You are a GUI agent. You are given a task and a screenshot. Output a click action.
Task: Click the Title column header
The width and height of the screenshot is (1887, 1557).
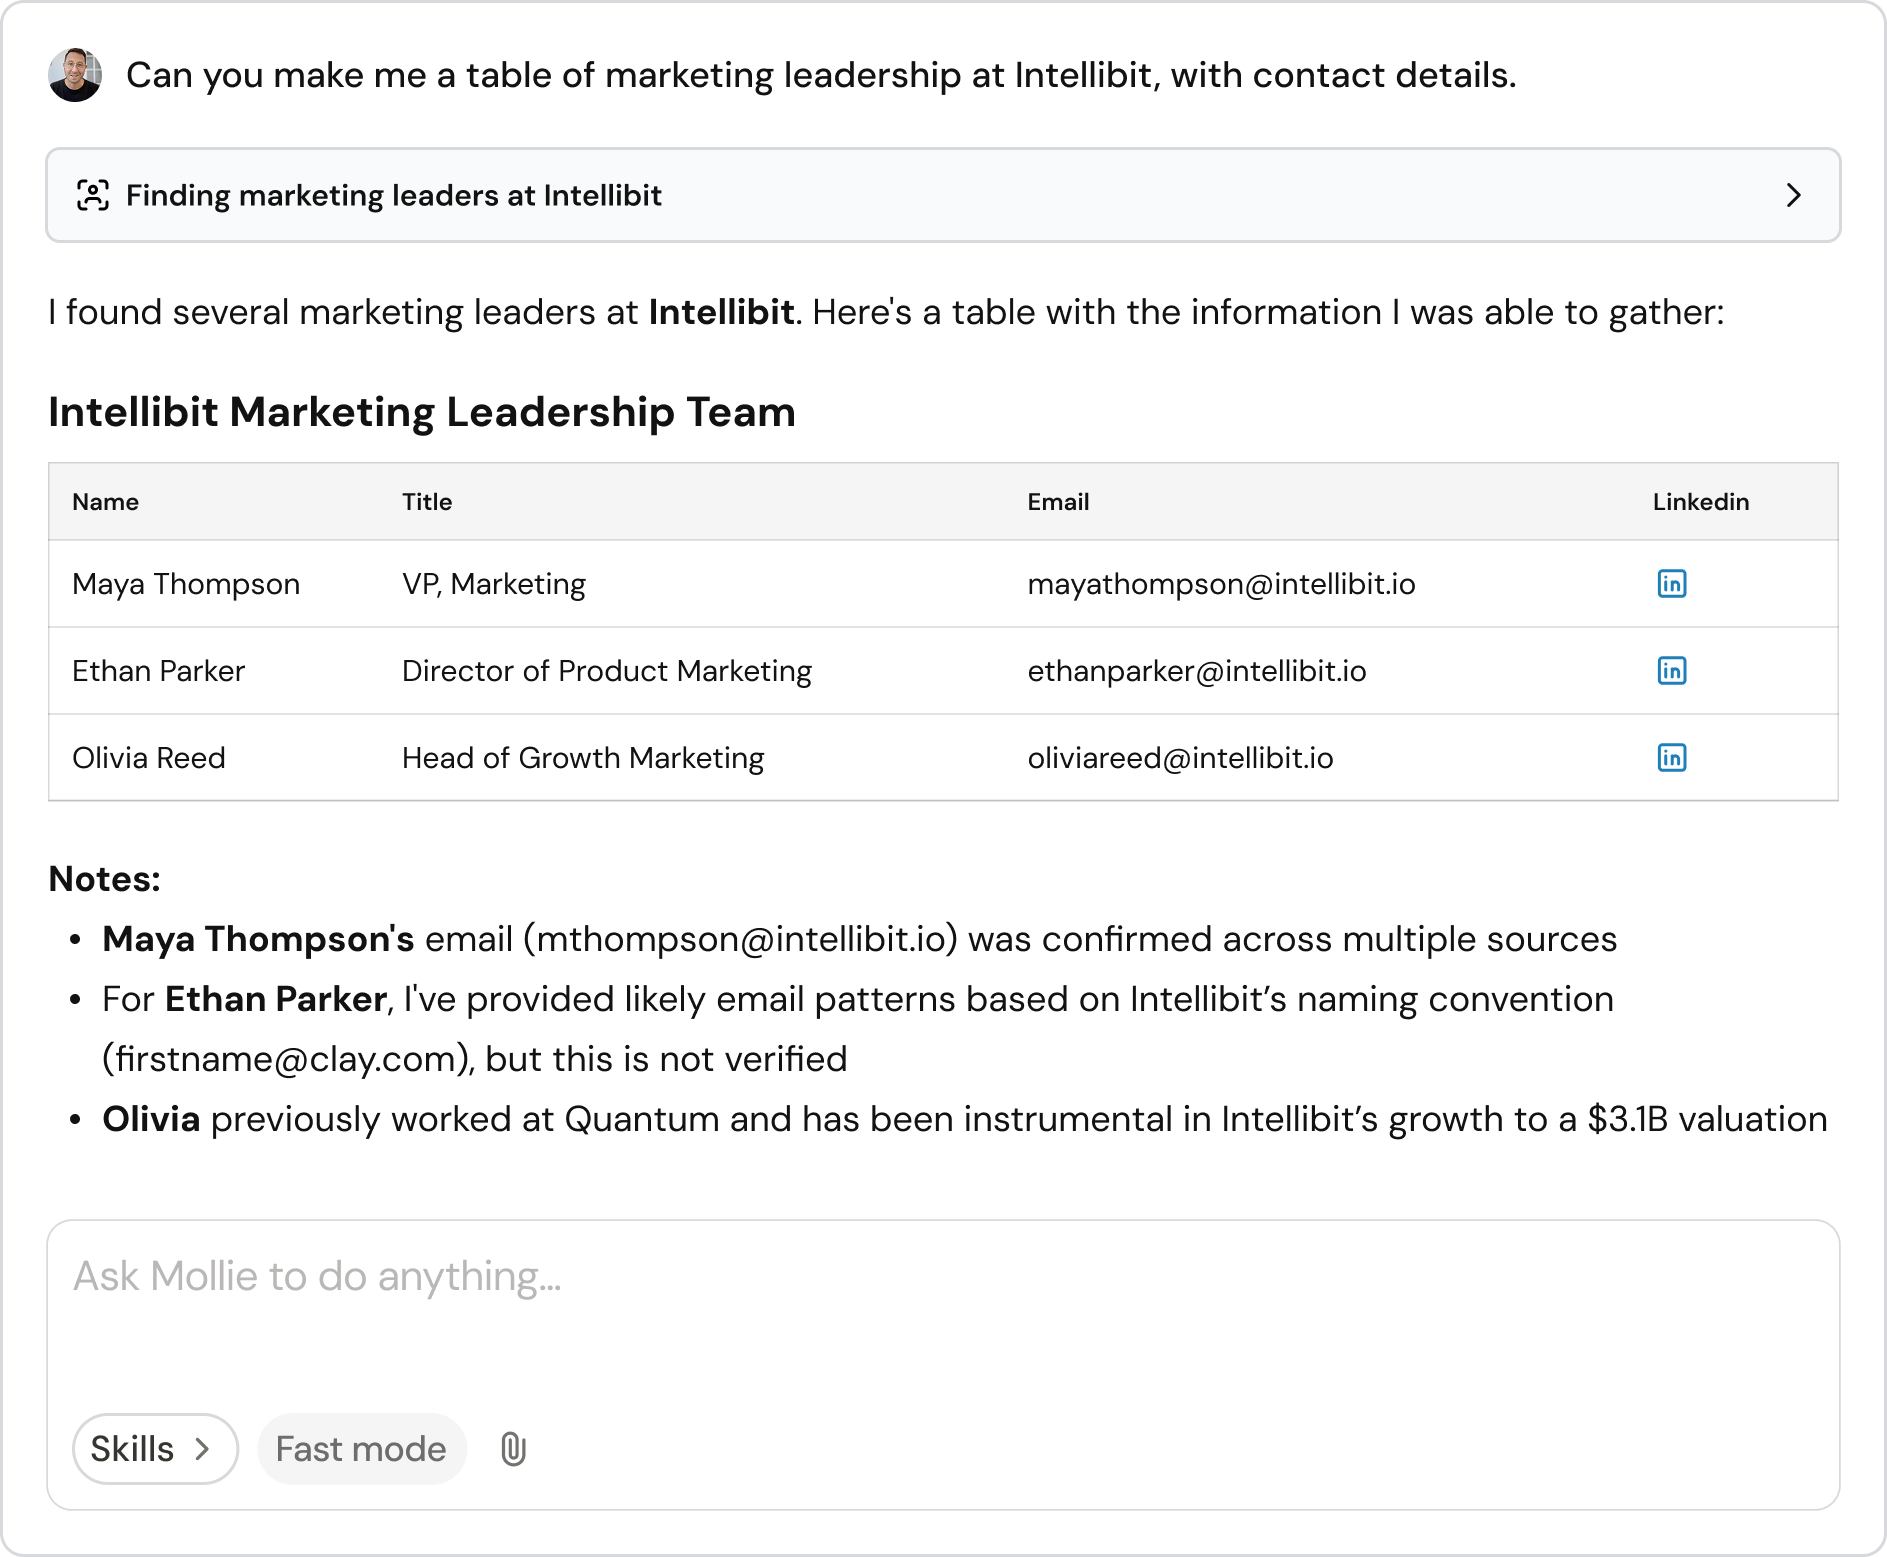pyautogui.click(x=427, y=502)
